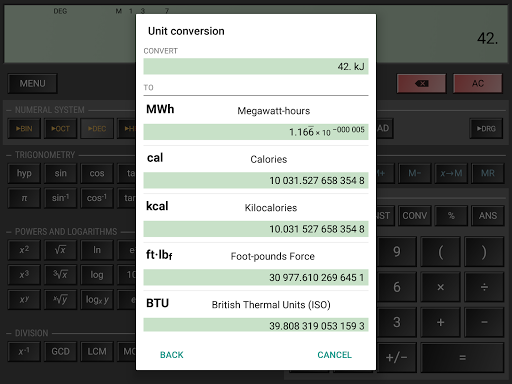The width and height of the screenshot is (512, 384).
Task: Select the pi constant key
Action: [24, 198]
